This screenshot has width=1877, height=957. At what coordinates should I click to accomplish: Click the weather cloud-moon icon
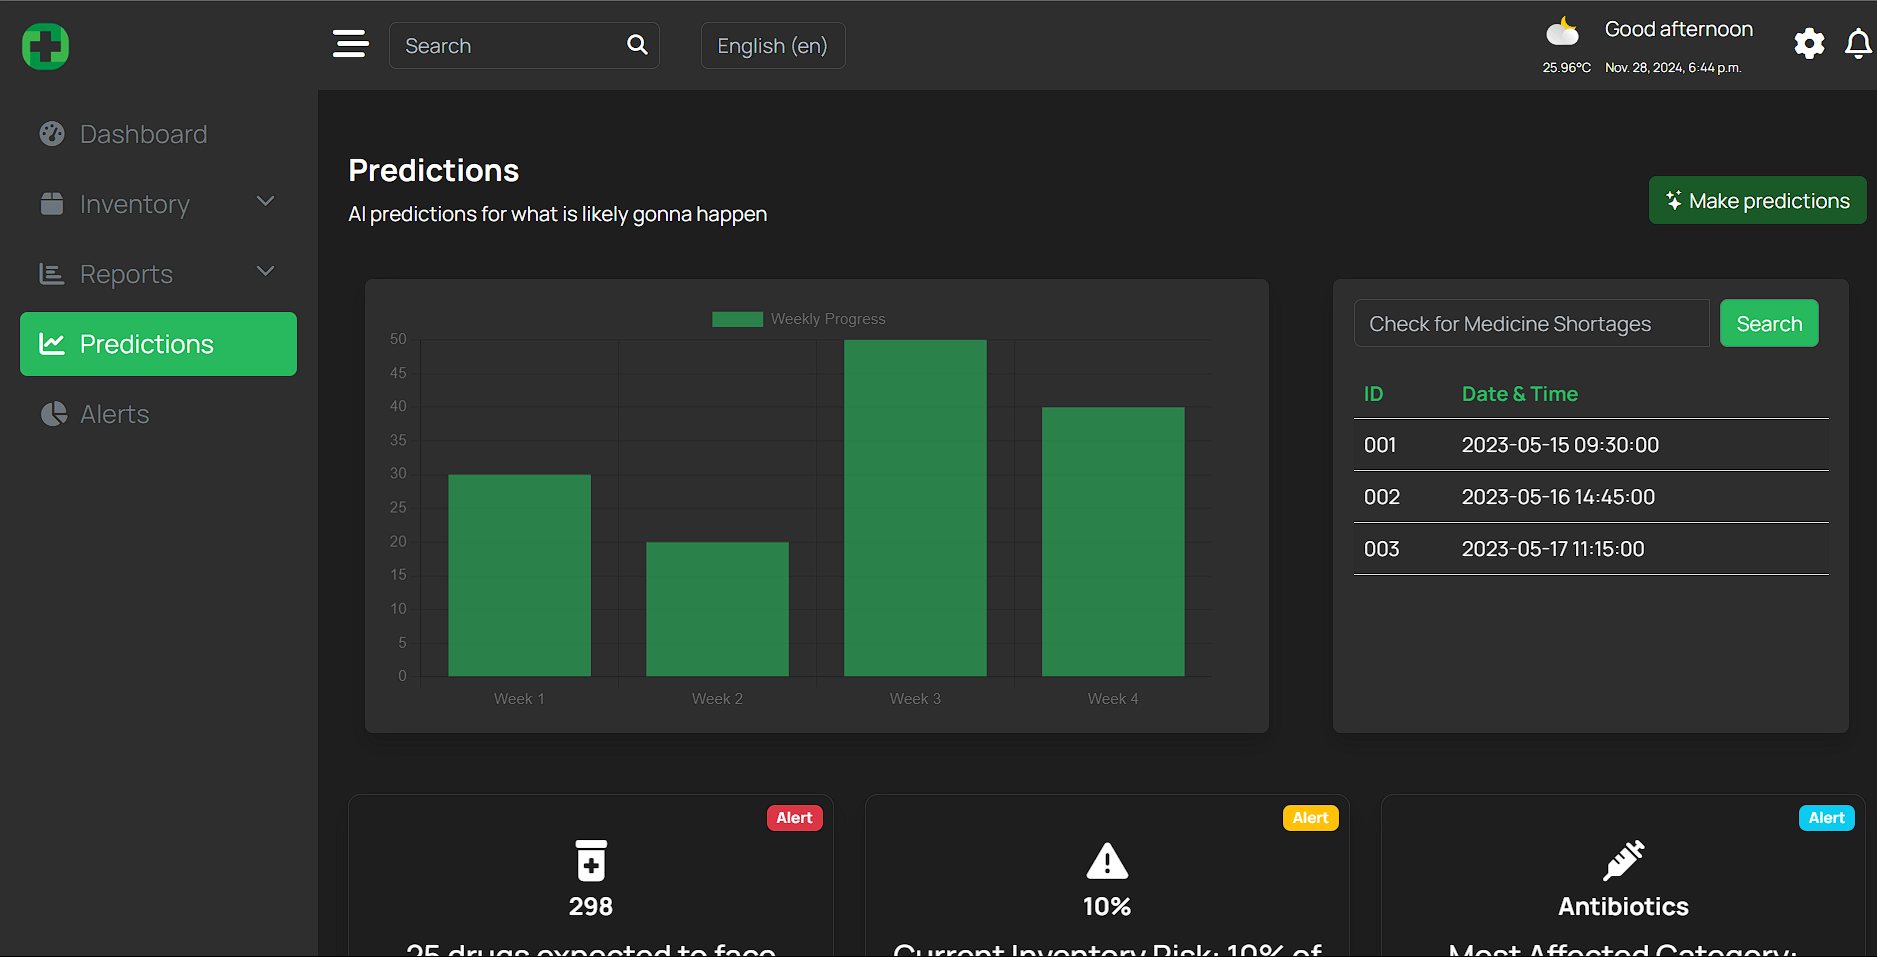point(1563,32)
